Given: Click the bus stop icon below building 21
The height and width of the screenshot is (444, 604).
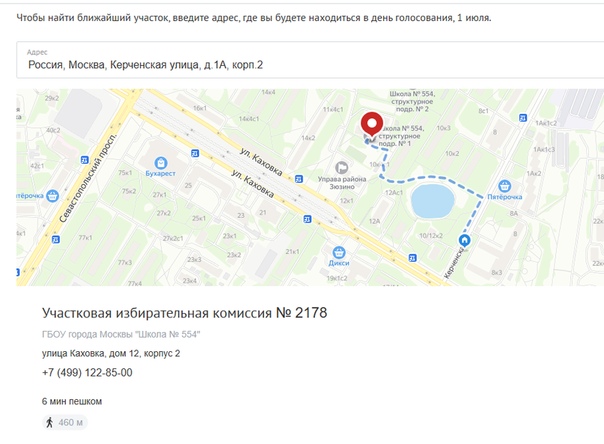Looking at the screenshot, I should click(307, 219).
